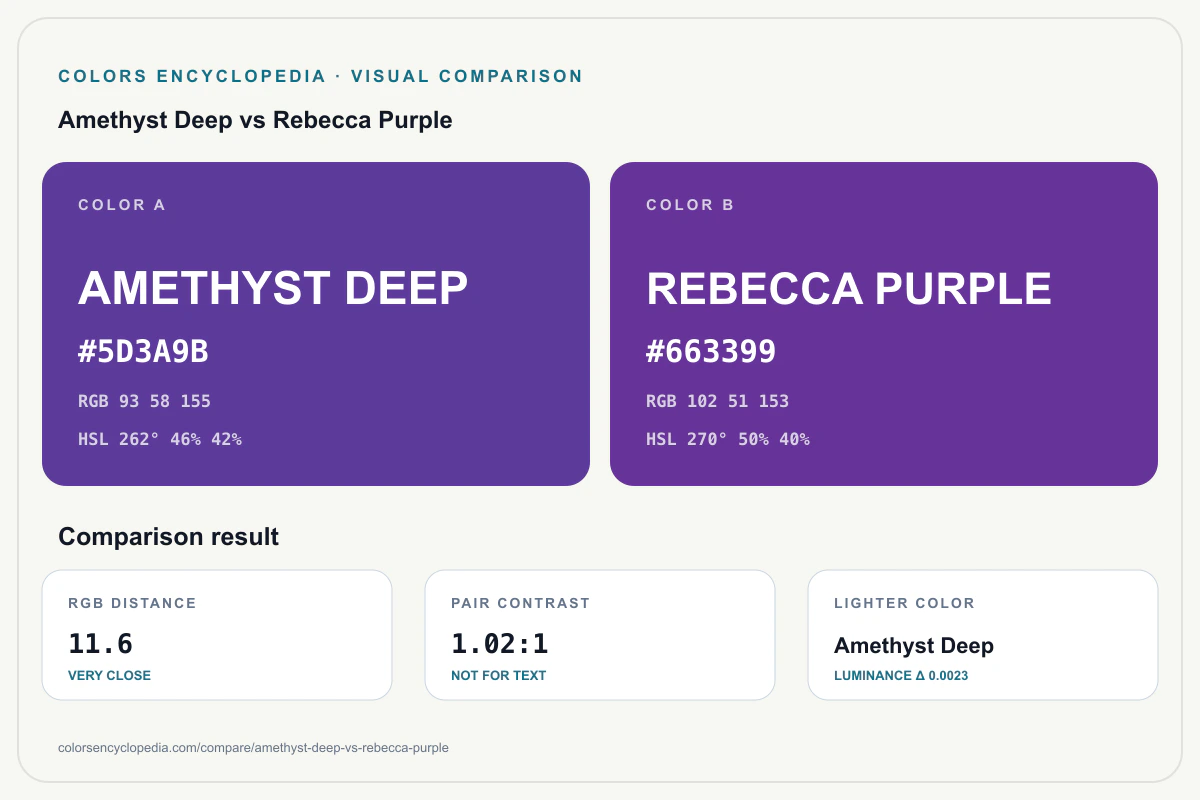
Task: Click the colorsencyclopedia.com compare URL
Action: [254, 747]
